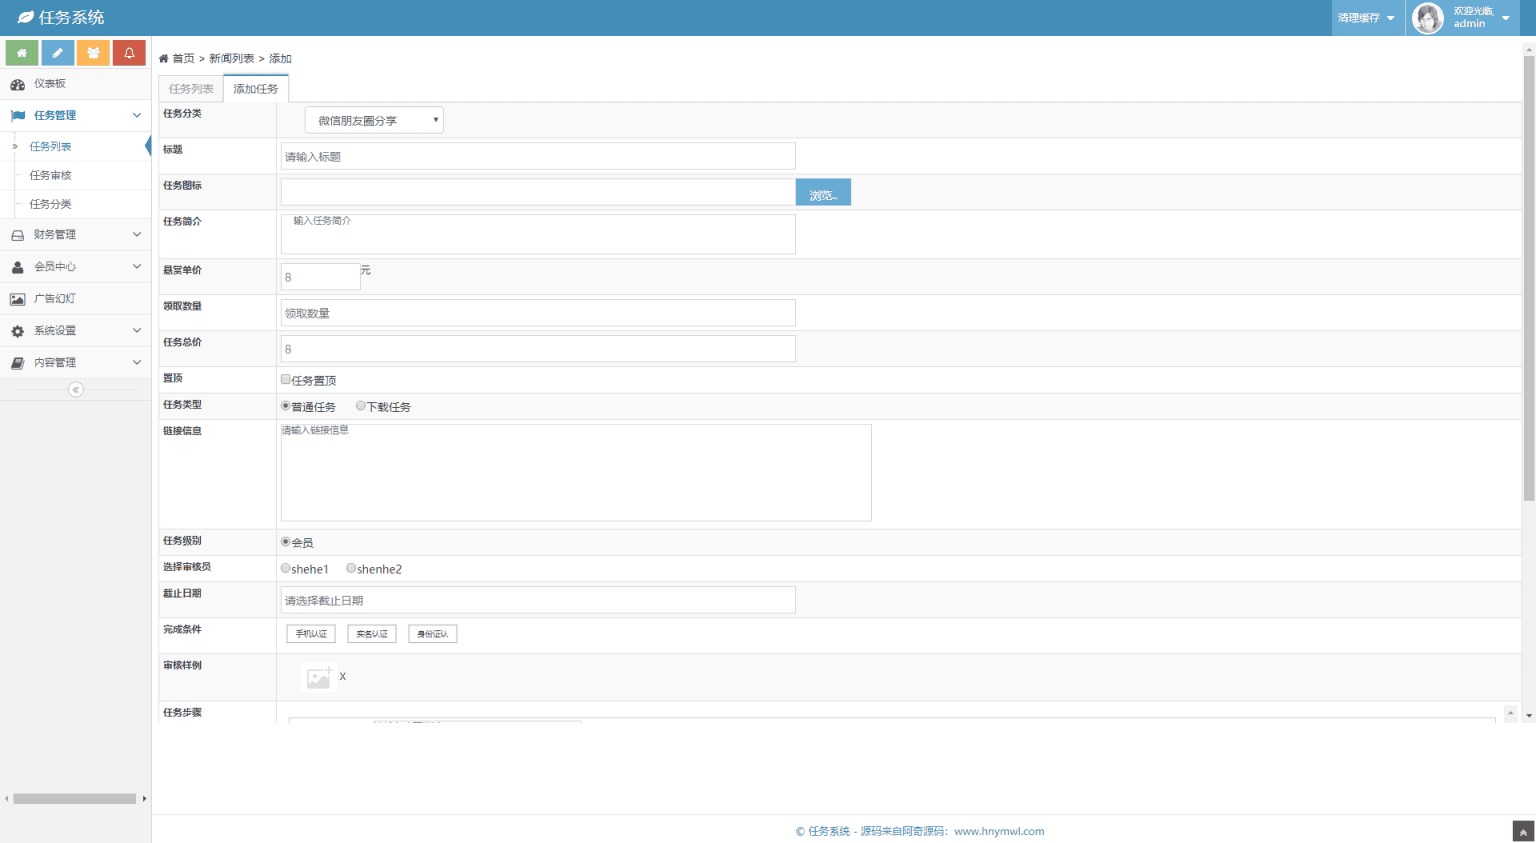The width and height of the screenshot is (1536, 843).
Task: Click the blue pencil edit shortcut icon
Action: coord(57,53)
